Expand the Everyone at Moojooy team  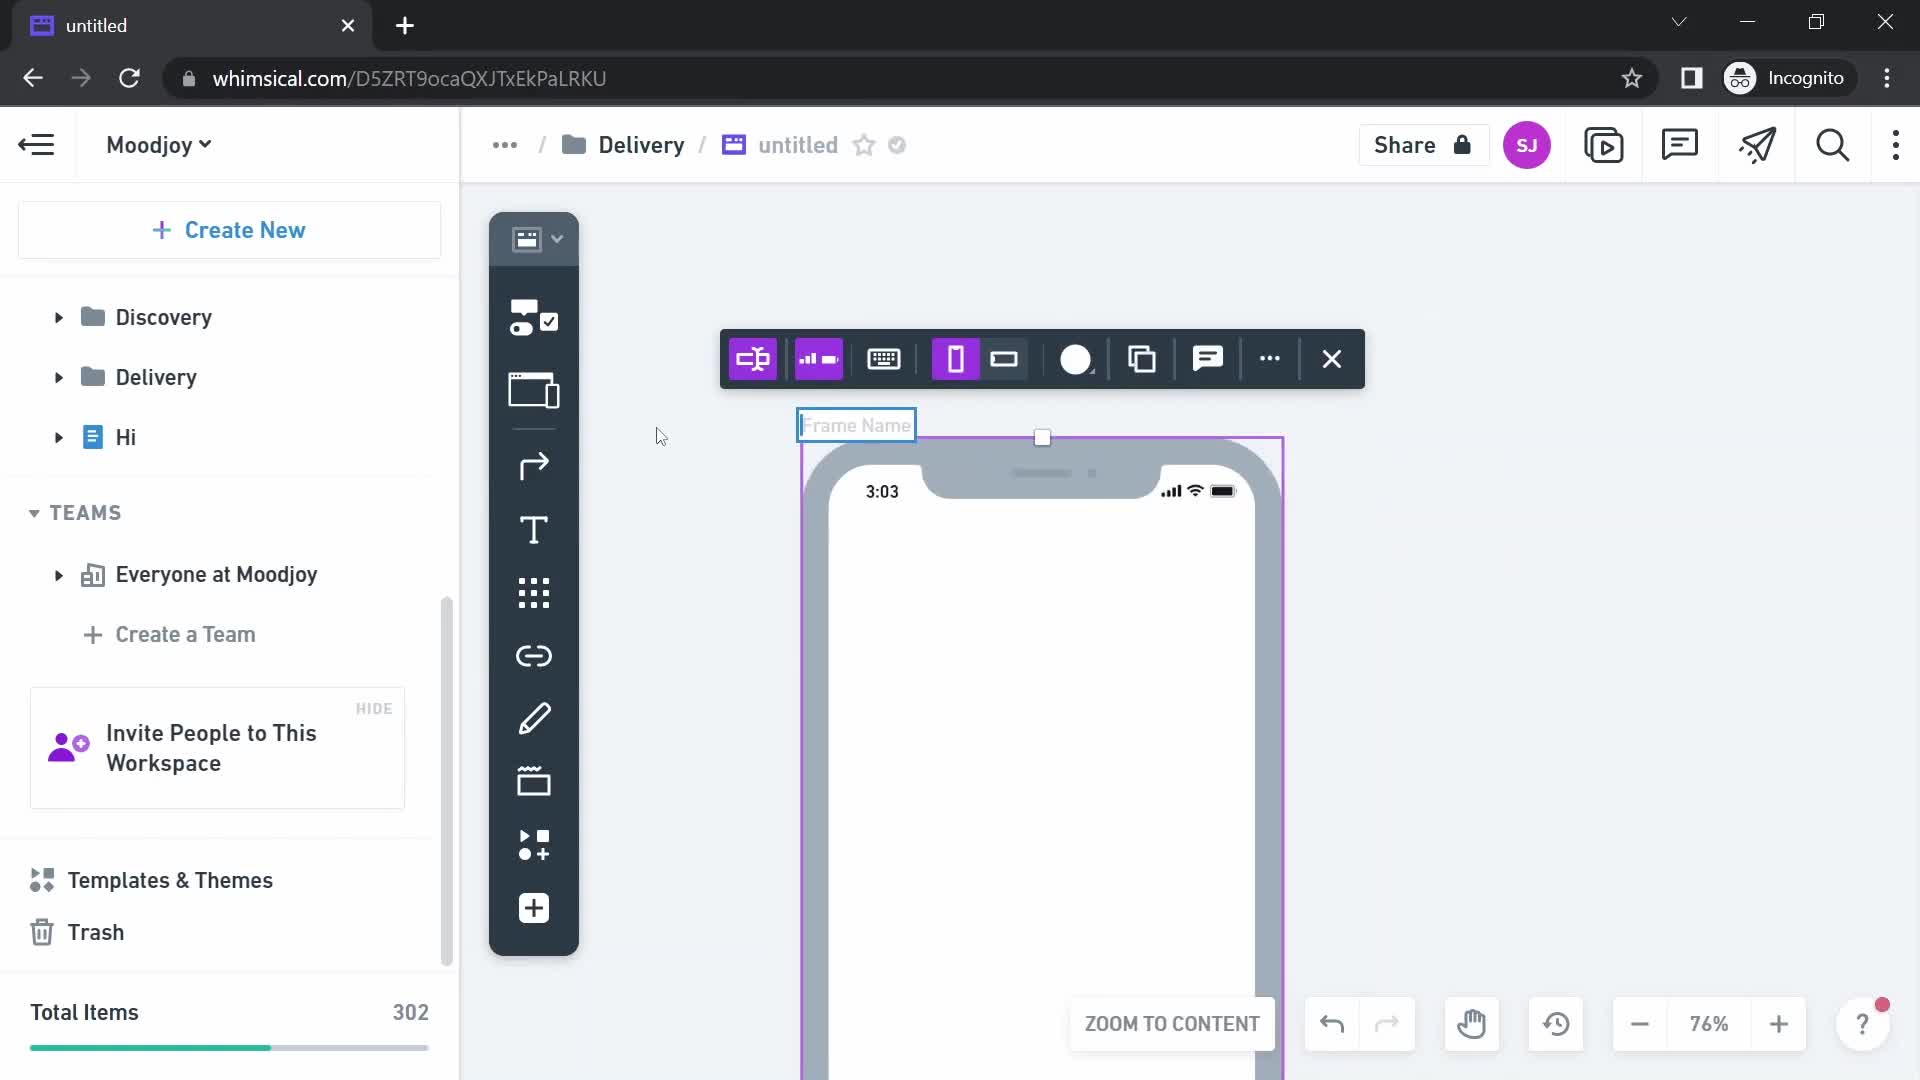tap(57, 574)
